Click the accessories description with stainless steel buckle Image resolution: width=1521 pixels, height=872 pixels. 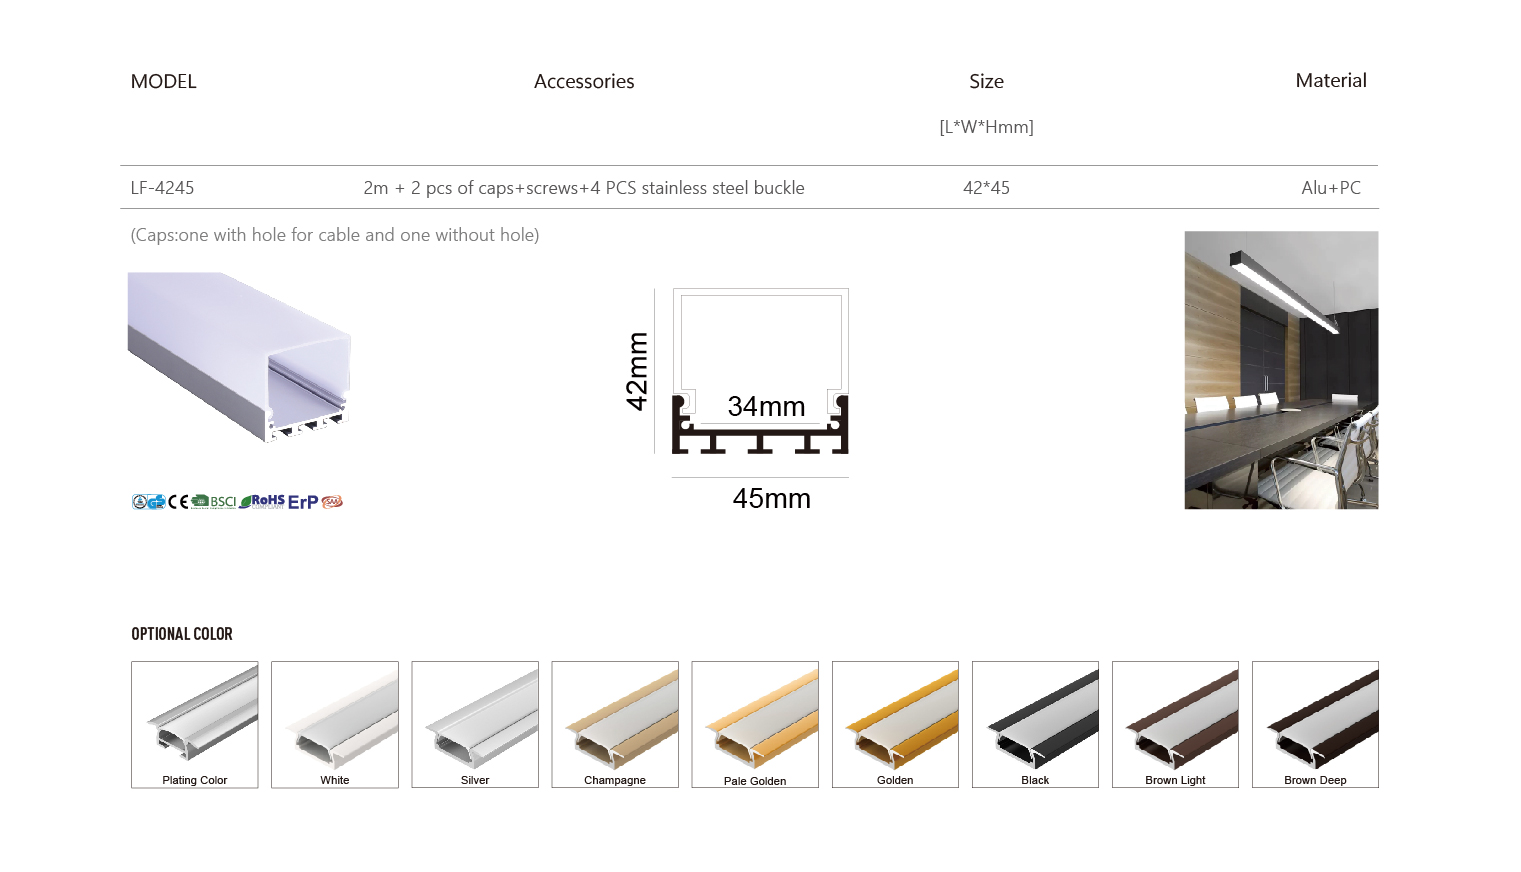tap(584, 188)
